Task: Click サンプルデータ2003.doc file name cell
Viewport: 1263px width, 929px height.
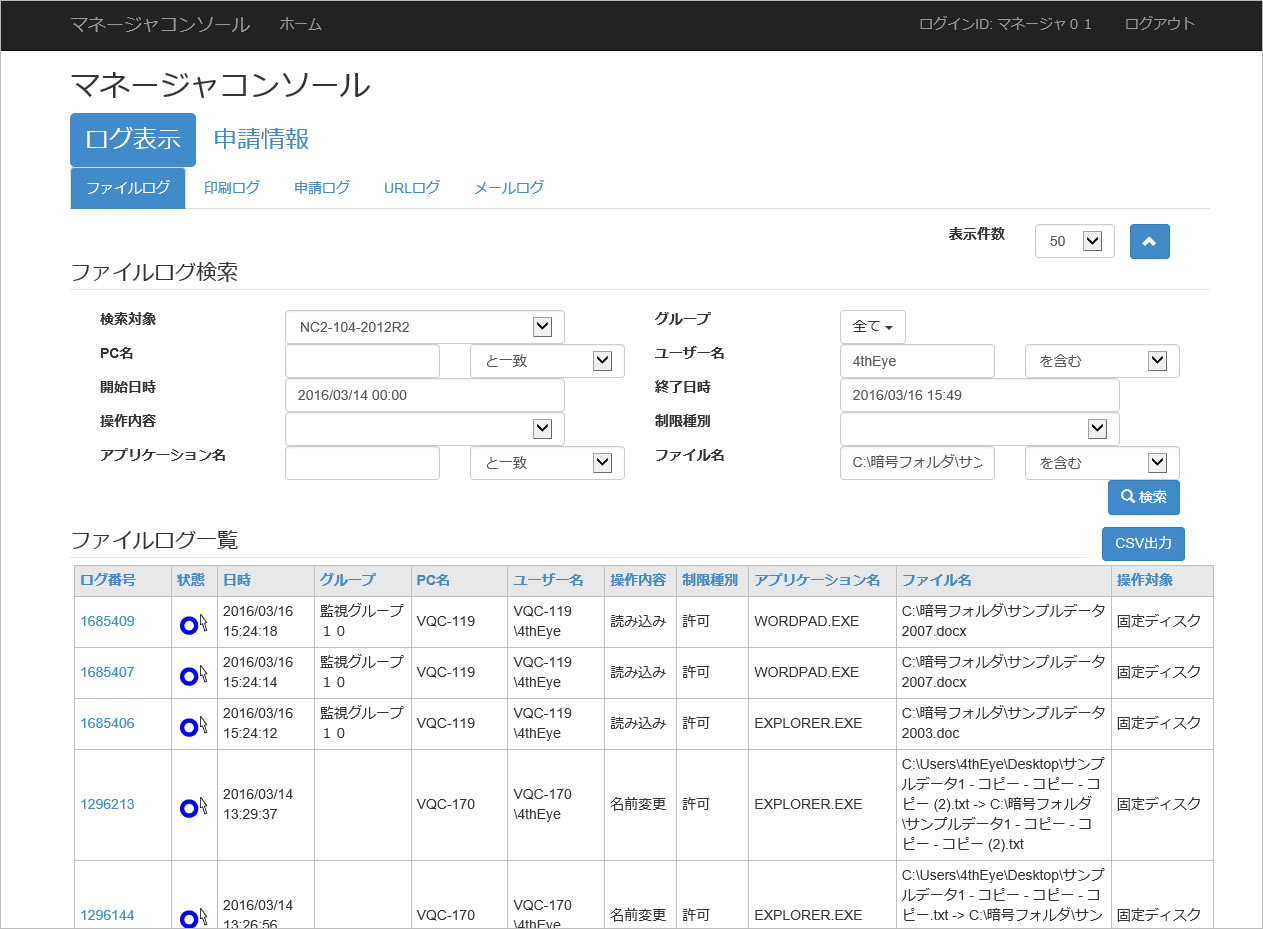Action: [x=1003, y=723]
